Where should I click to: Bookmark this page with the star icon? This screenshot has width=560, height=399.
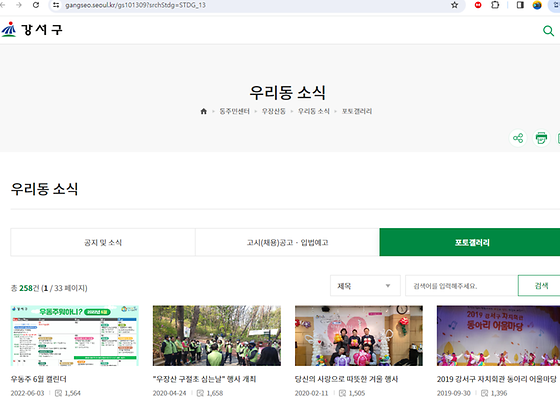[454, 5]
